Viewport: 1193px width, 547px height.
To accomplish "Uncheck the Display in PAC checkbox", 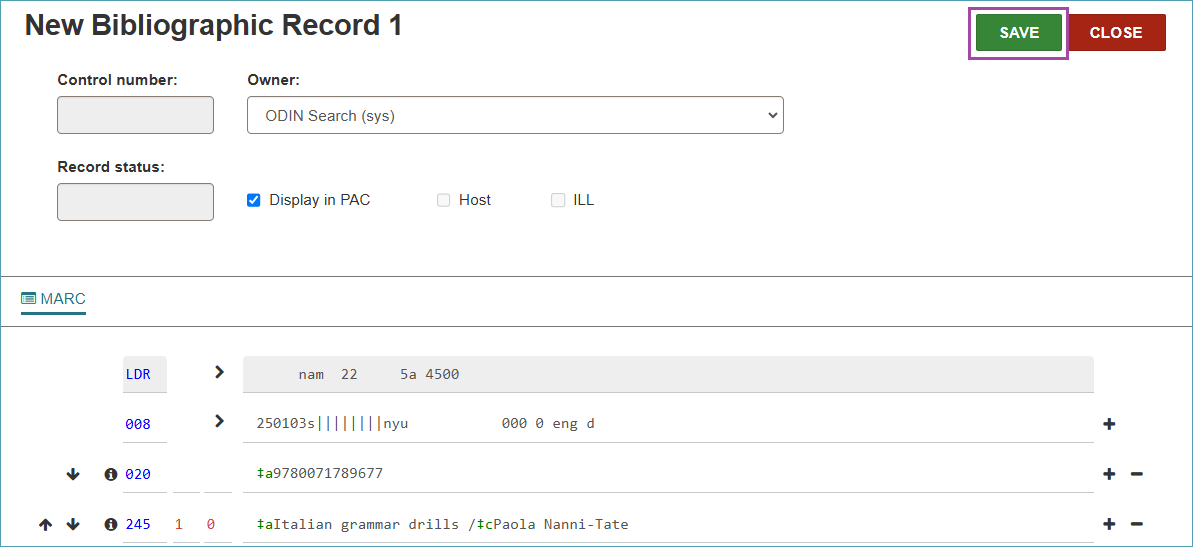I will pos(254,200).
